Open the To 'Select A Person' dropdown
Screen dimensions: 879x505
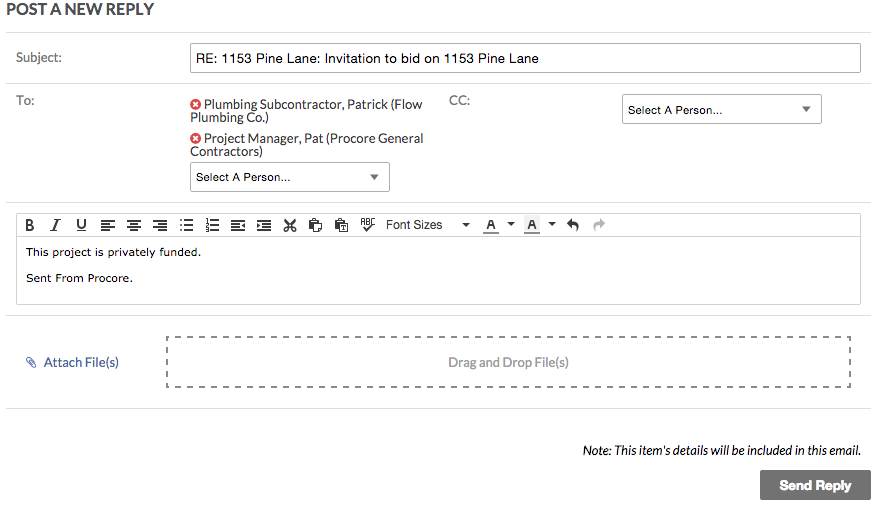[x=290, y=177]
